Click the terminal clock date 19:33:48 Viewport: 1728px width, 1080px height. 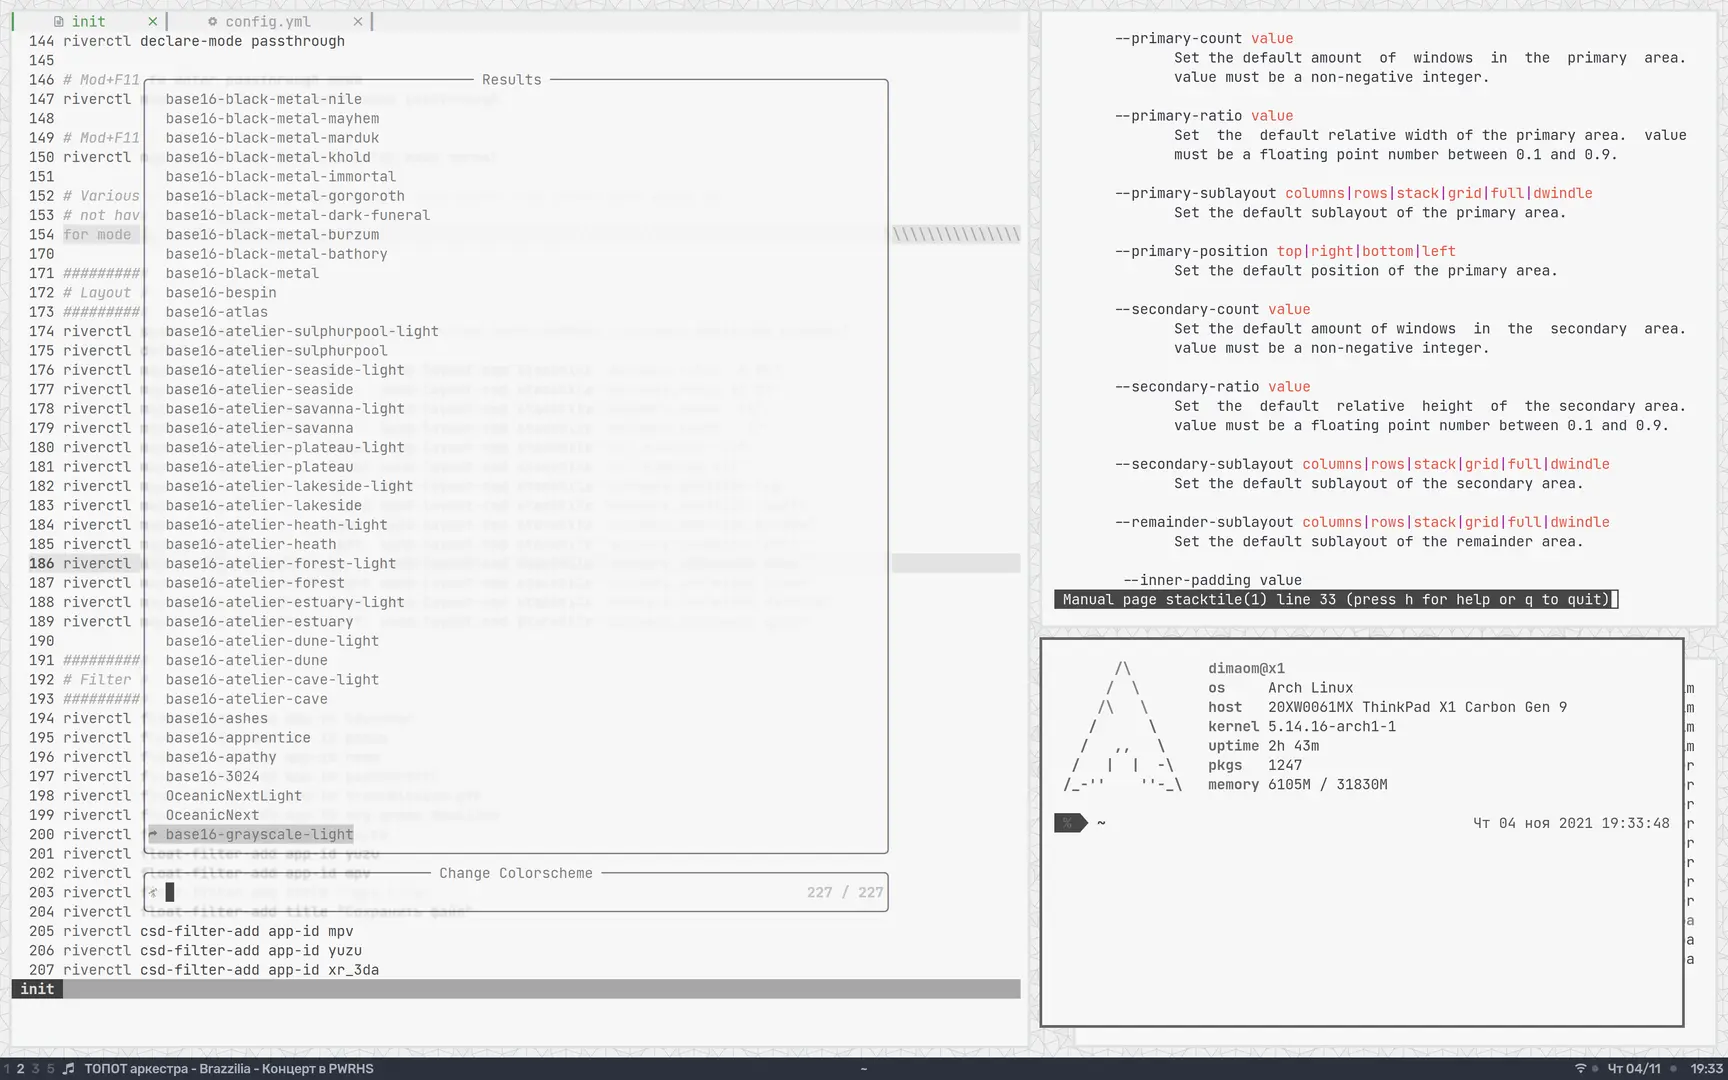1571,823
